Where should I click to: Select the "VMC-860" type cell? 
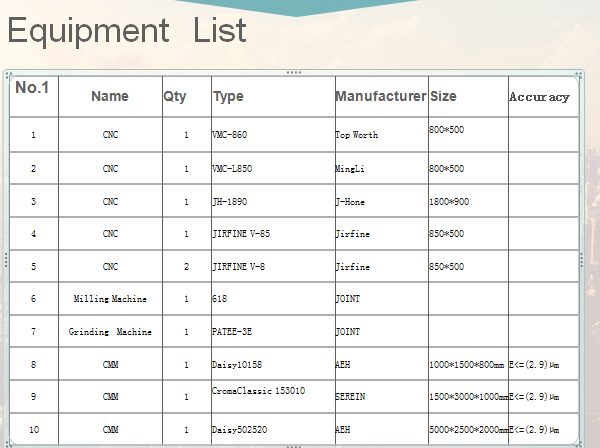point(230,134)
